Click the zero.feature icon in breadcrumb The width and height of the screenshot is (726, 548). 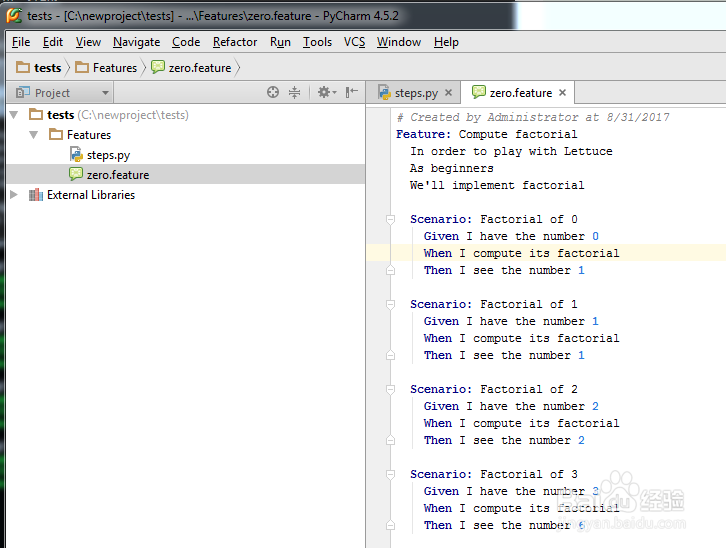(x=158, y=67)
